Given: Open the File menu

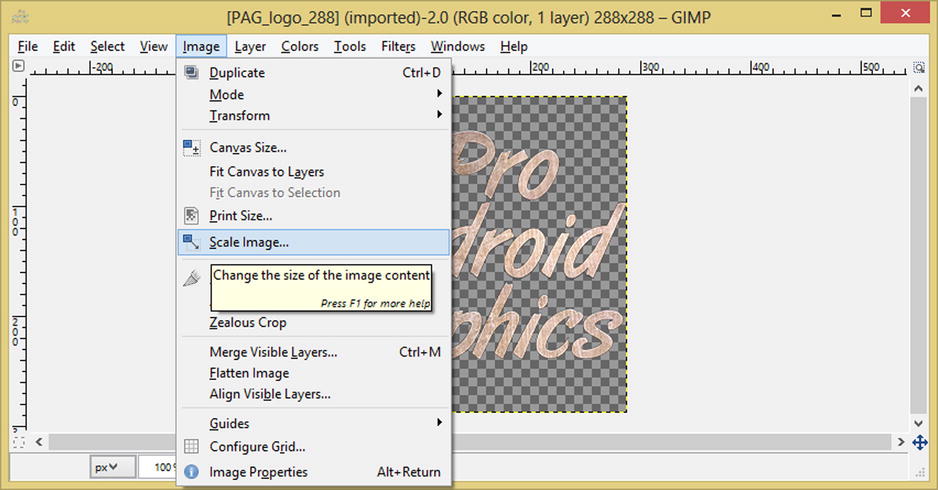Looking at the screenshot, I should coord(28,46).
